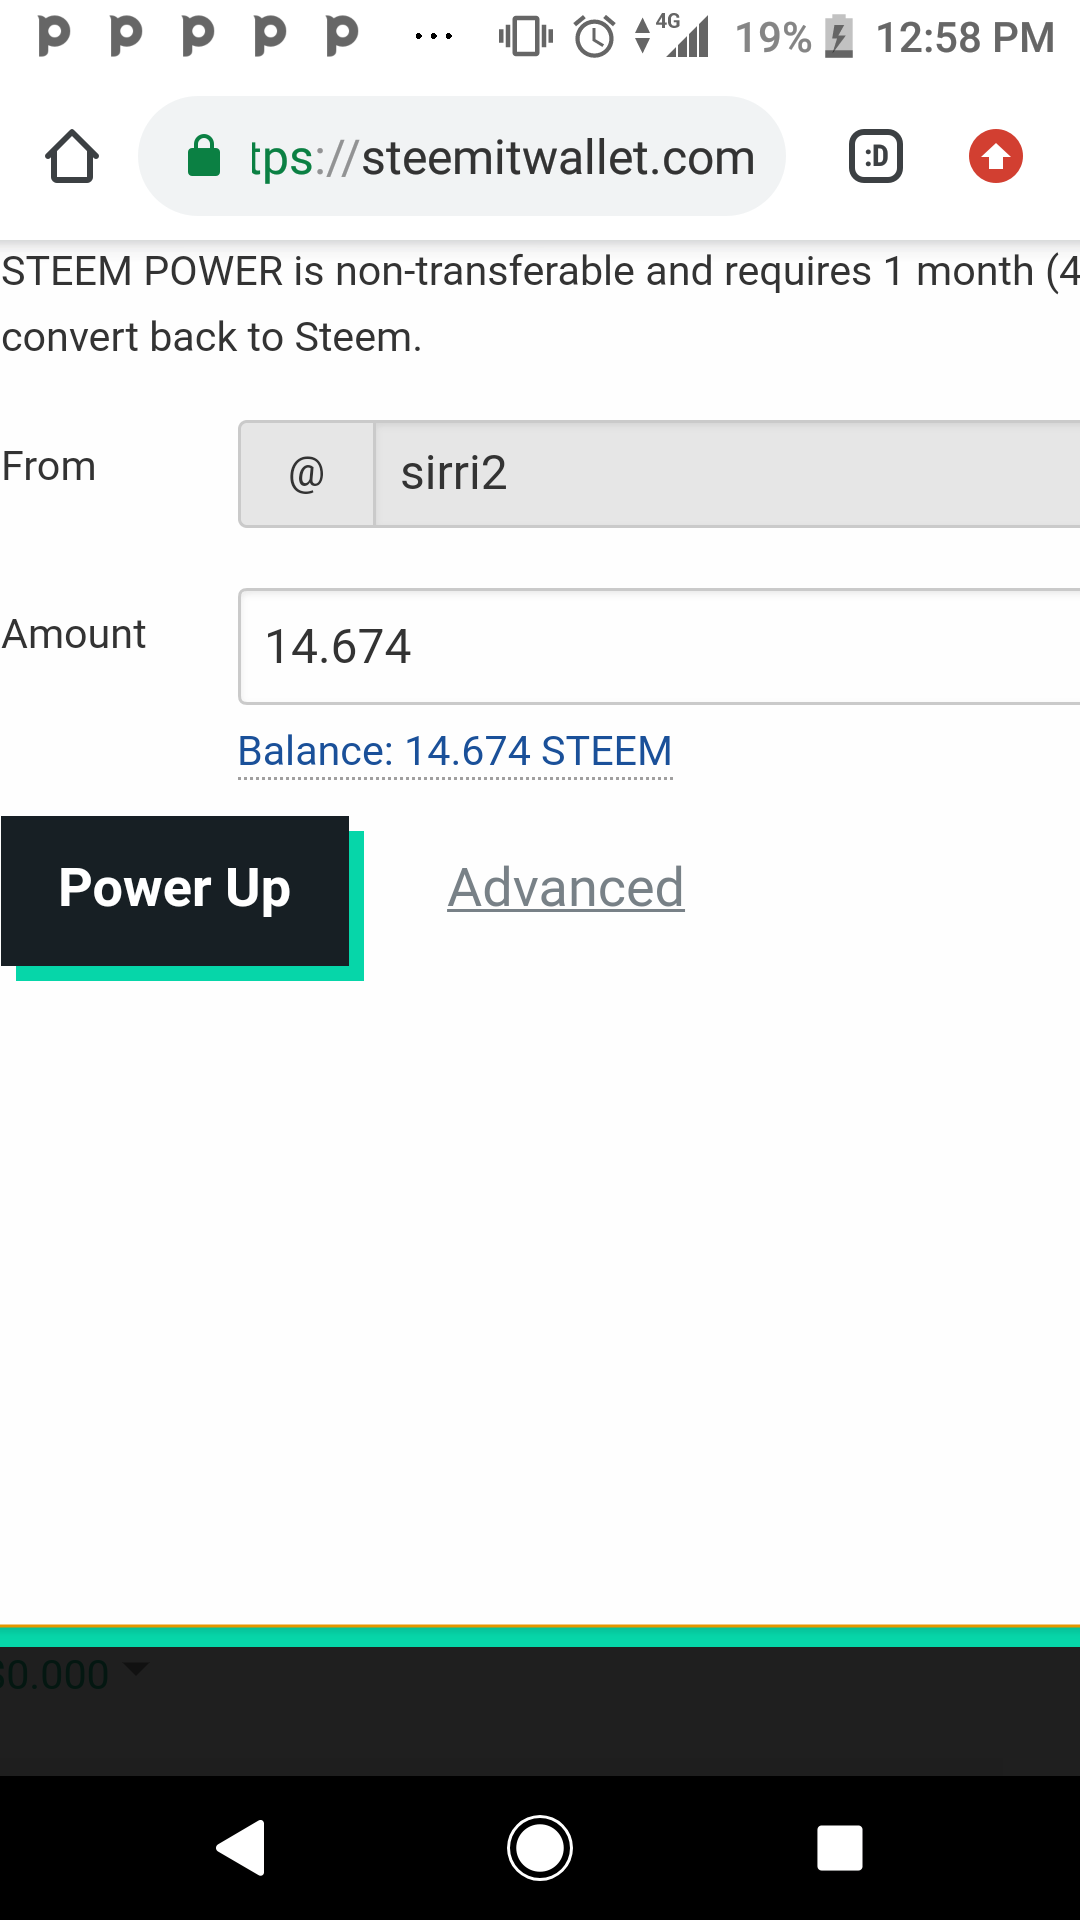Tap the vibrate mode status icon

pos(526,37)
